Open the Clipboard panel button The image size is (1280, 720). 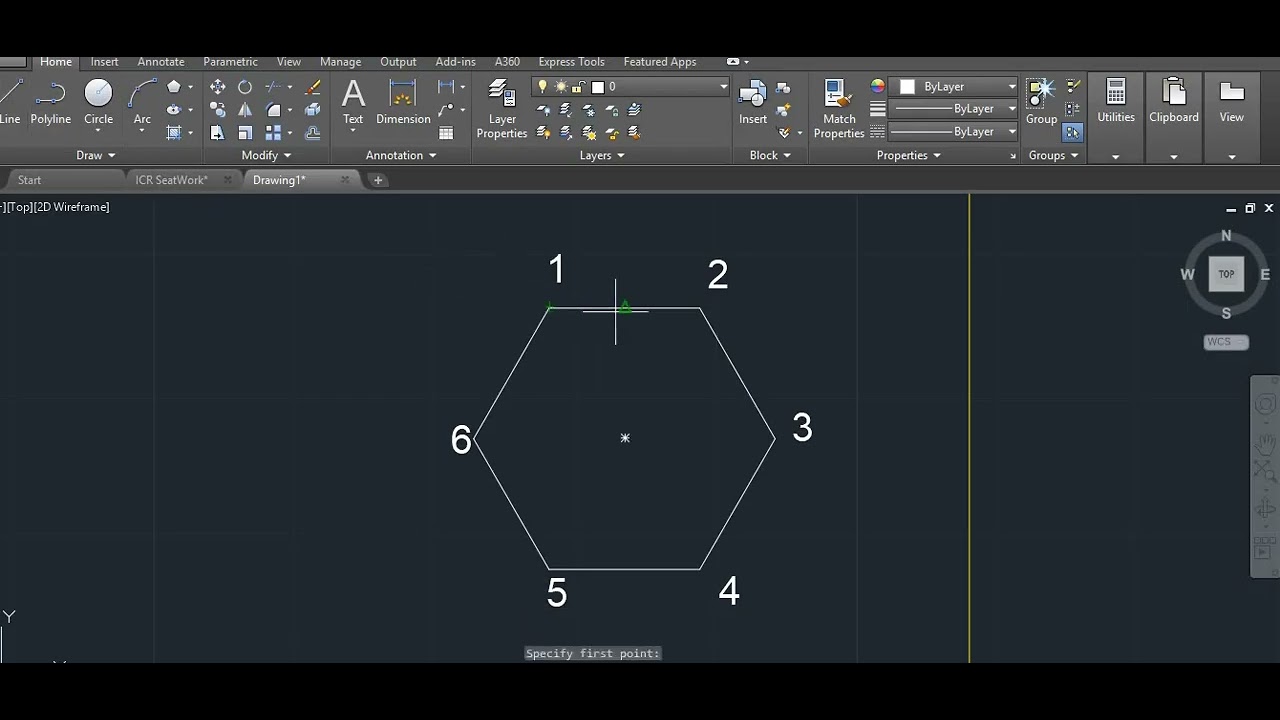point(1174,117)
